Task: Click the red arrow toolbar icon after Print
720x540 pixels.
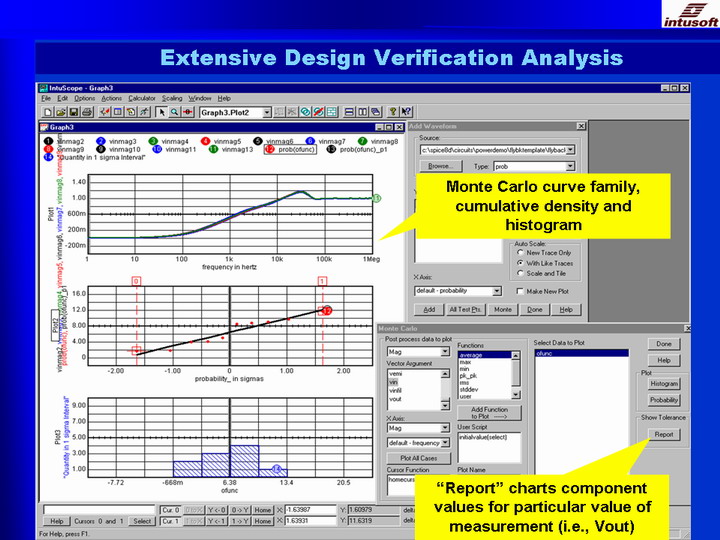Action: 105,112
